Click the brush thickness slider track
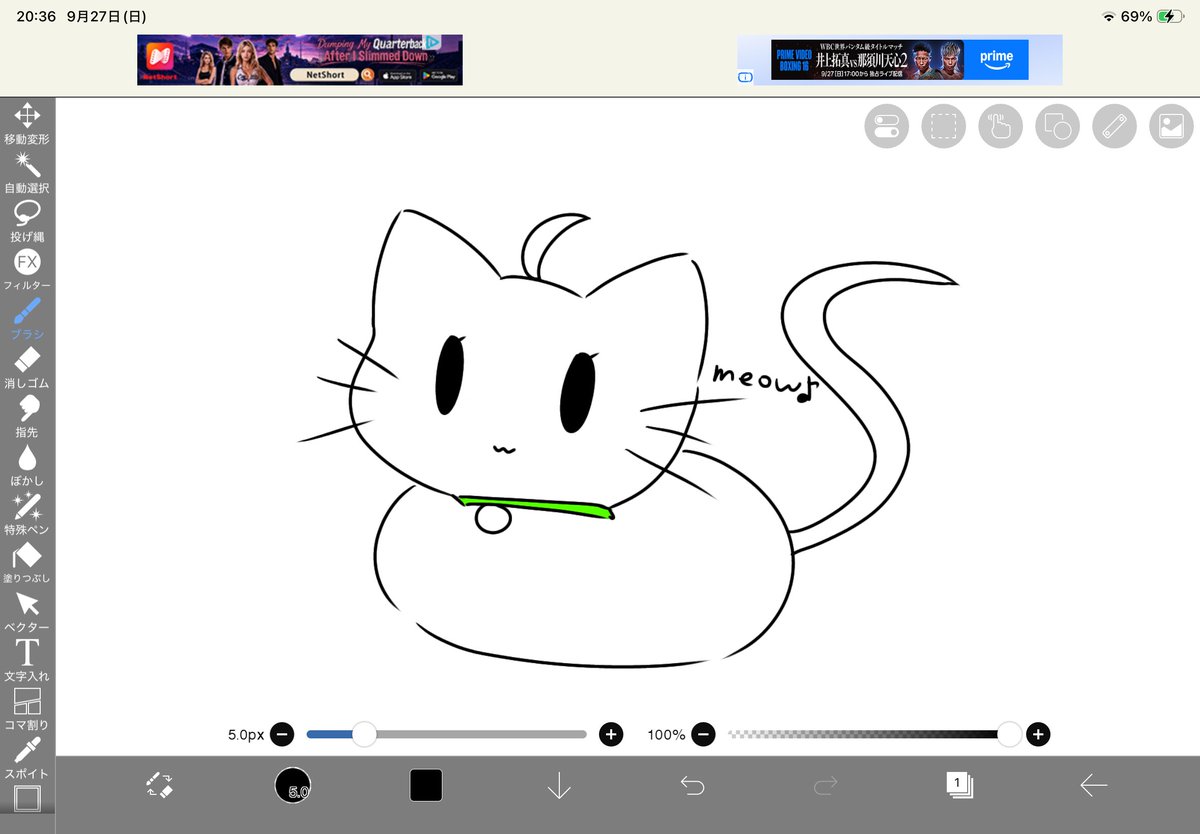 click(446, 735)
